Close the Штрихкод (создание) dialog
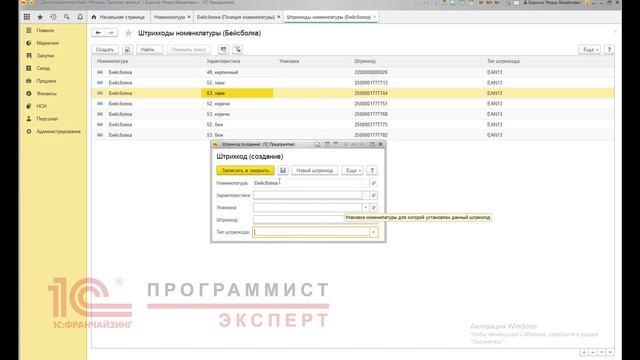 coord(380,144)
